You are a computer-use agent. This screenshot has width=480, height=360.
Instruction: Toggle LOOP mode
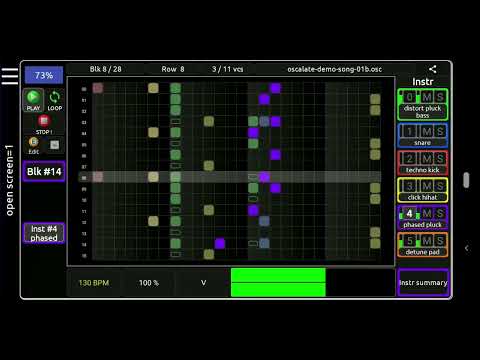click(x=54, y=100)
